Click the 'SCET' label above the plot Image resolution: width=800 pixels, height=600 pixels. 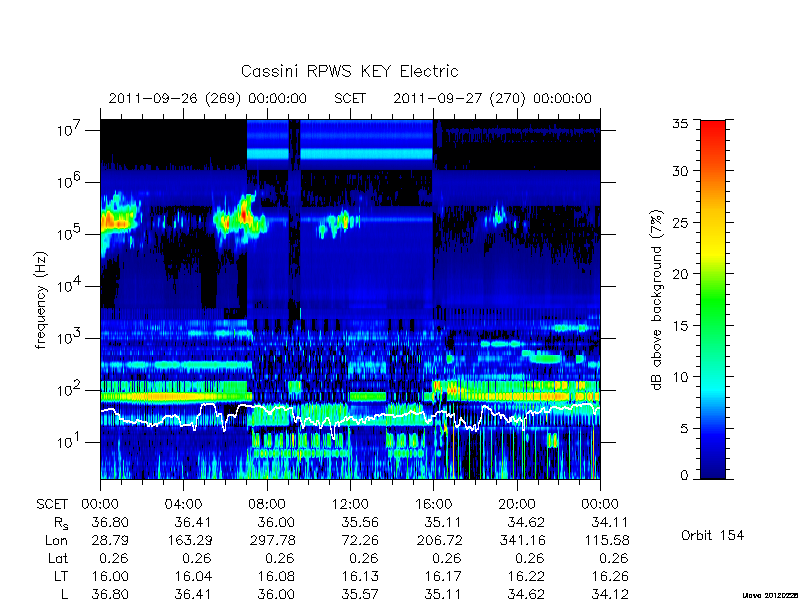(x=350, y=98)
